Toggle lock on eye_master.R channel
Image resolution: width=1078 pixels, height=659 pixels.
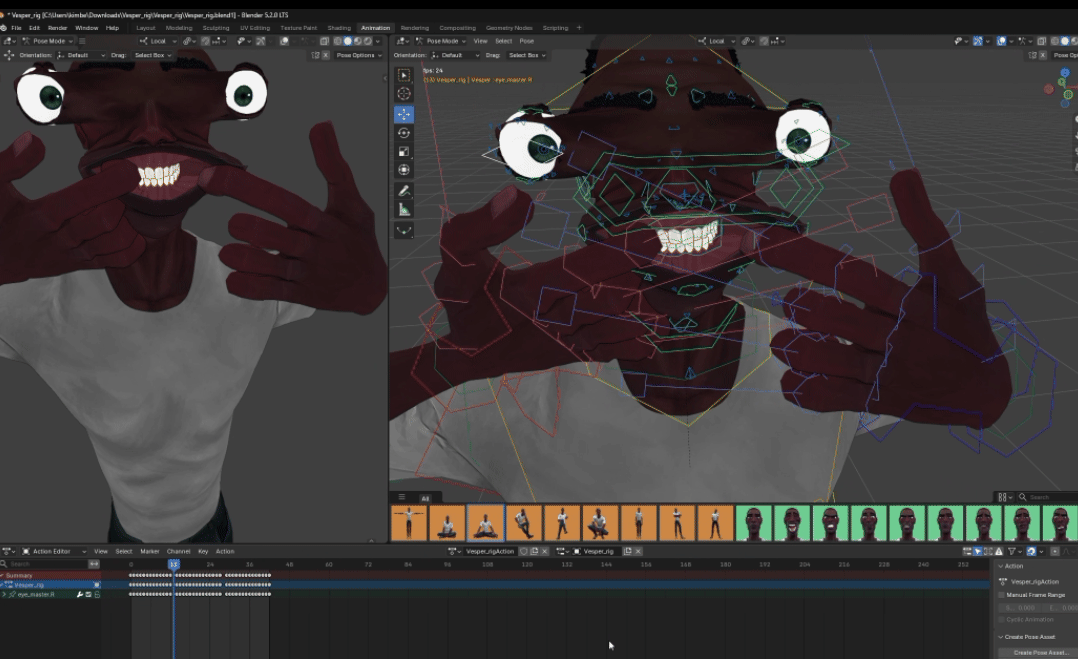tap(97, 594)
